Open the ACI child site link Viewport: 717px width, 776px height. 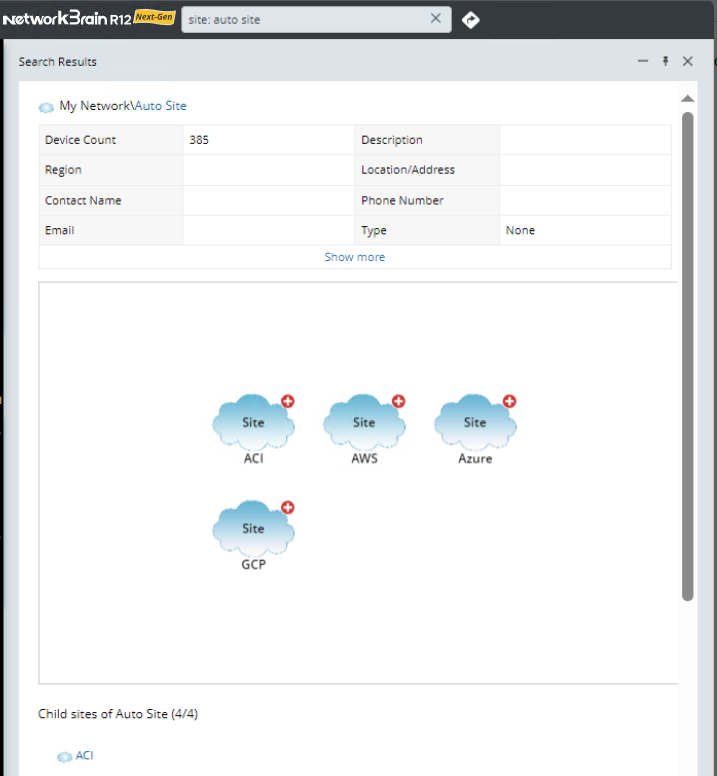[x=85, y=756]
